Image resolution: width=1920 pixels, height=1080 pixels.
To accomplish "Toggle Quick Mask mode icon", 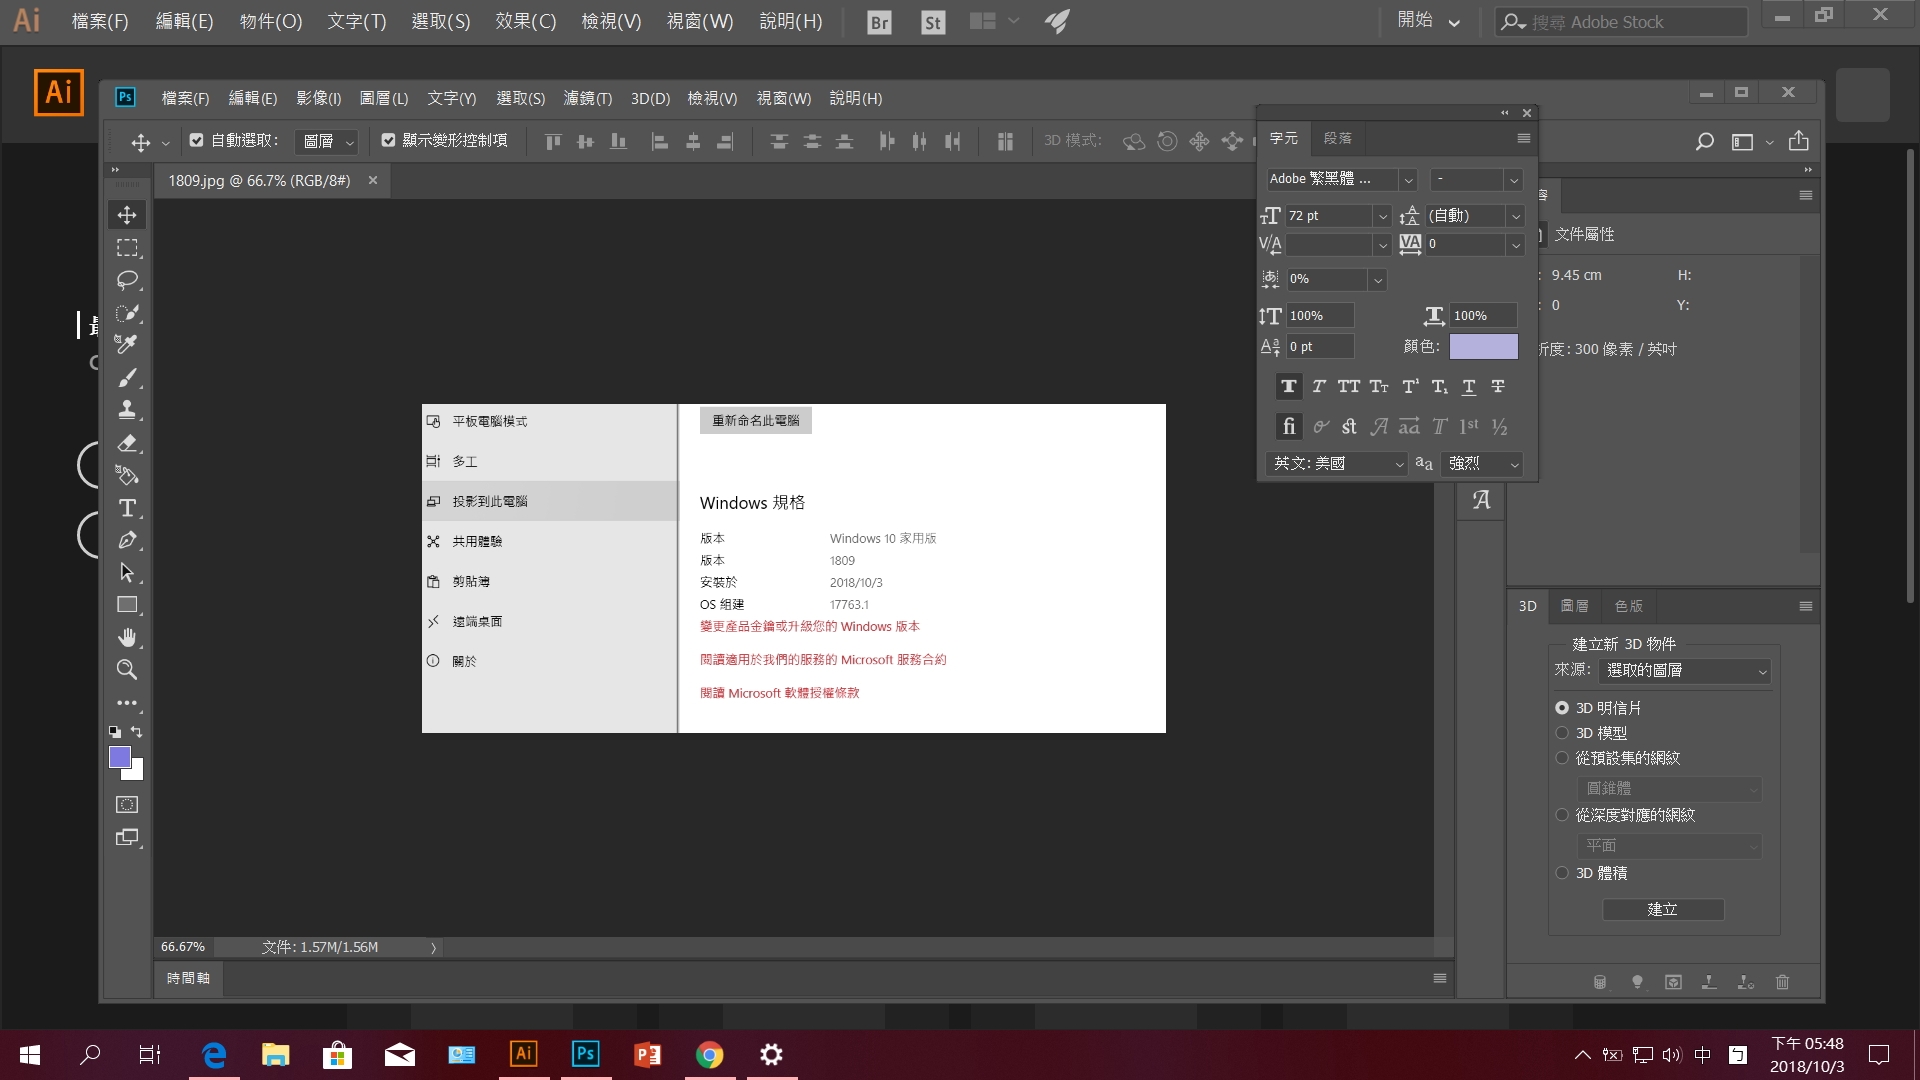I will click(127, 804).
